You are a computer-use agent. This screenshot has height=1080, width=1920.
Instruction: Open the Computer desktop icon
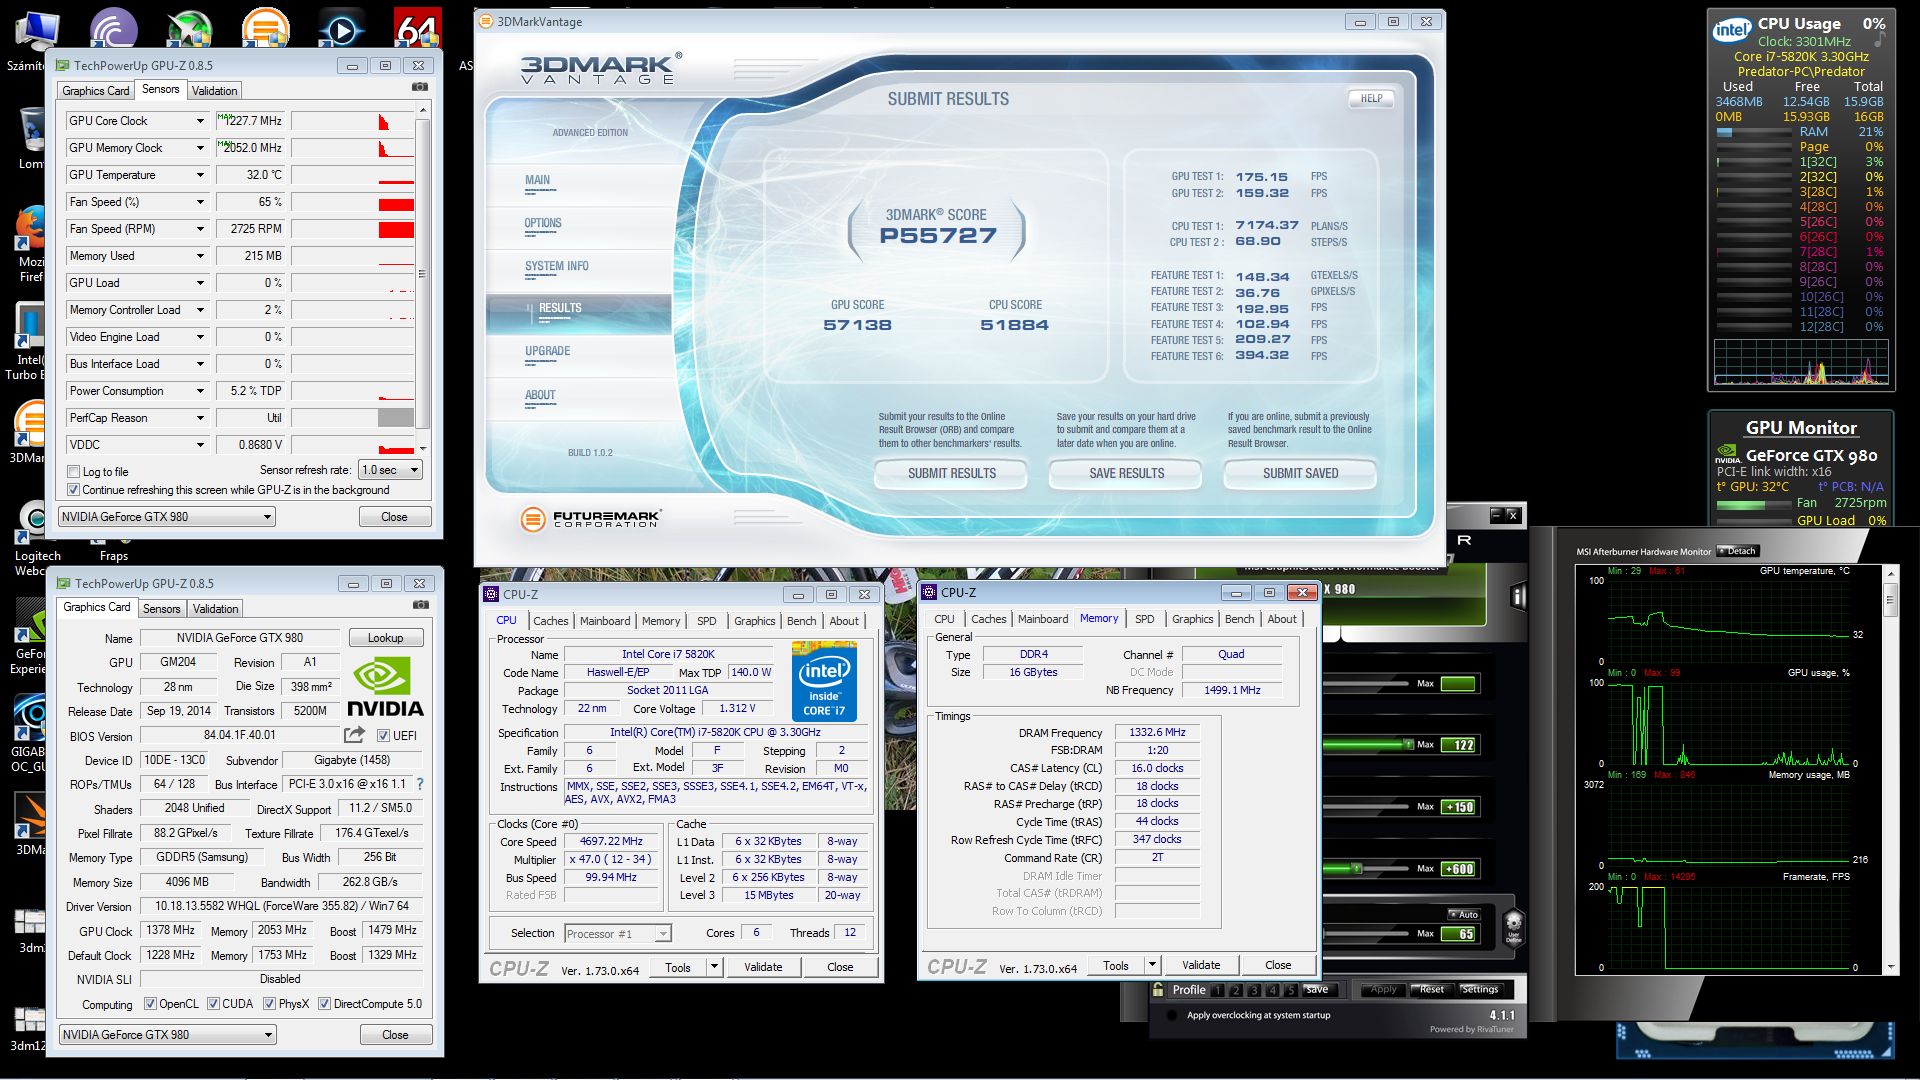(36, 30)
